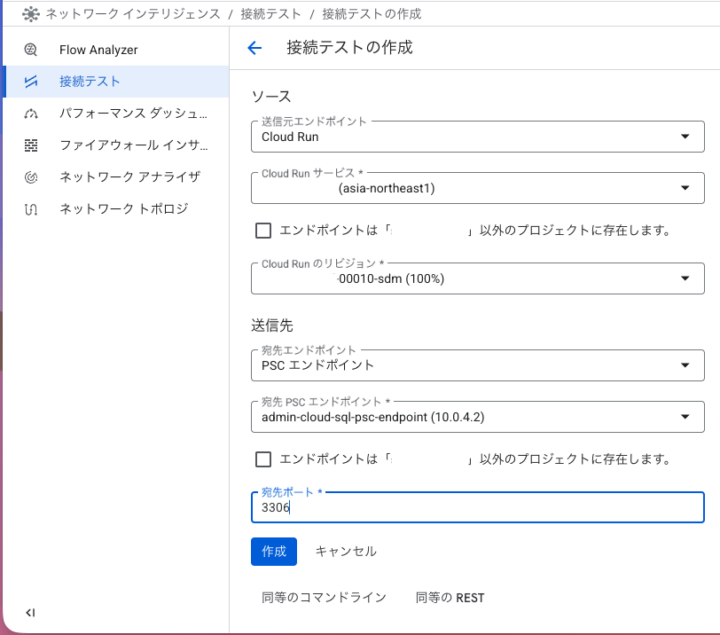The height and width of the screenshot is (635, 720).
Task: Open the Flow Analyzer menu item
Action: click(98, 50)
